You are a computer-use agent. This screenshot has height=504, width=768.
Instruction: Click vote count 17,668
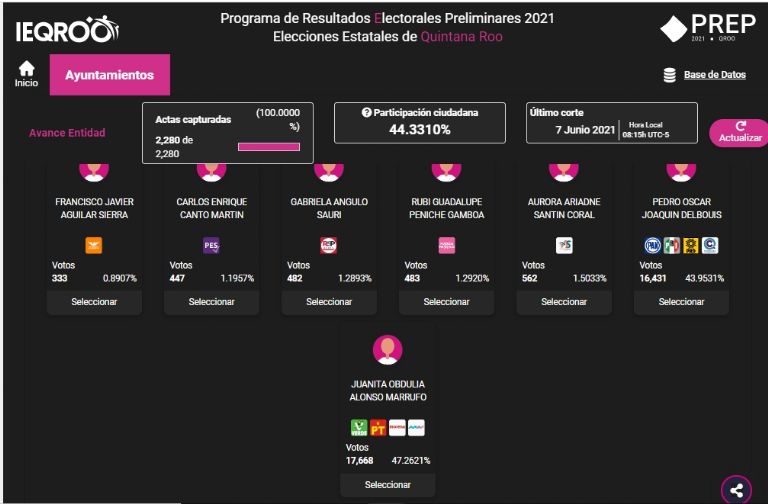(x=360, y=460)
